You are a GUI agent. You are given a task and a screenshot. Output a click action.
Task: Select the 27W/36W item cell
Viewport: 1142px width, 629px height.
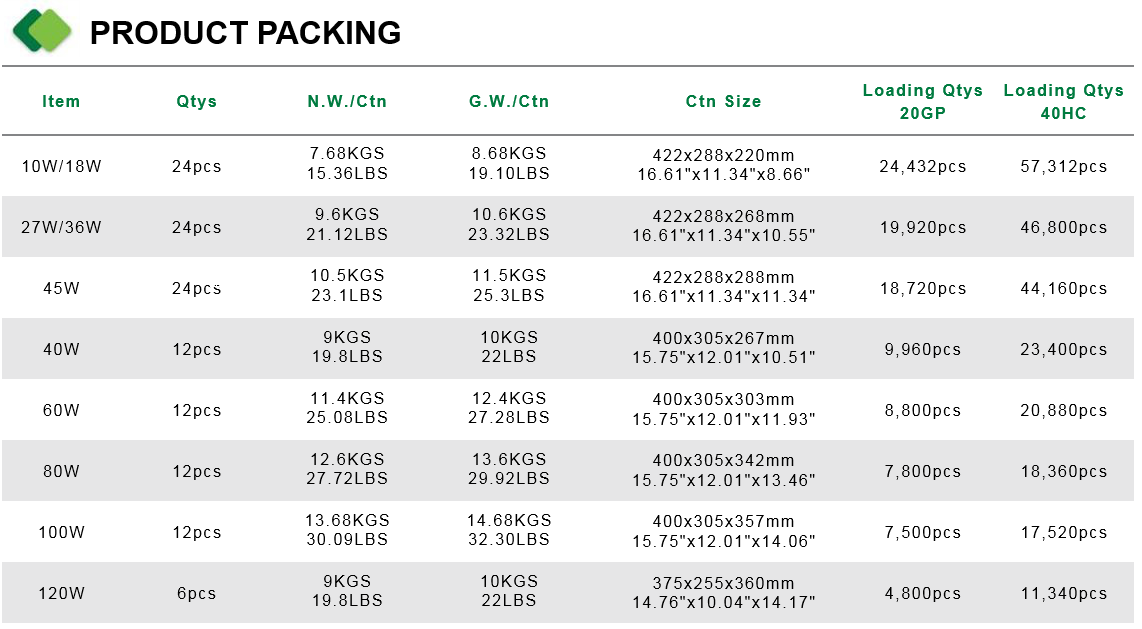61,227
